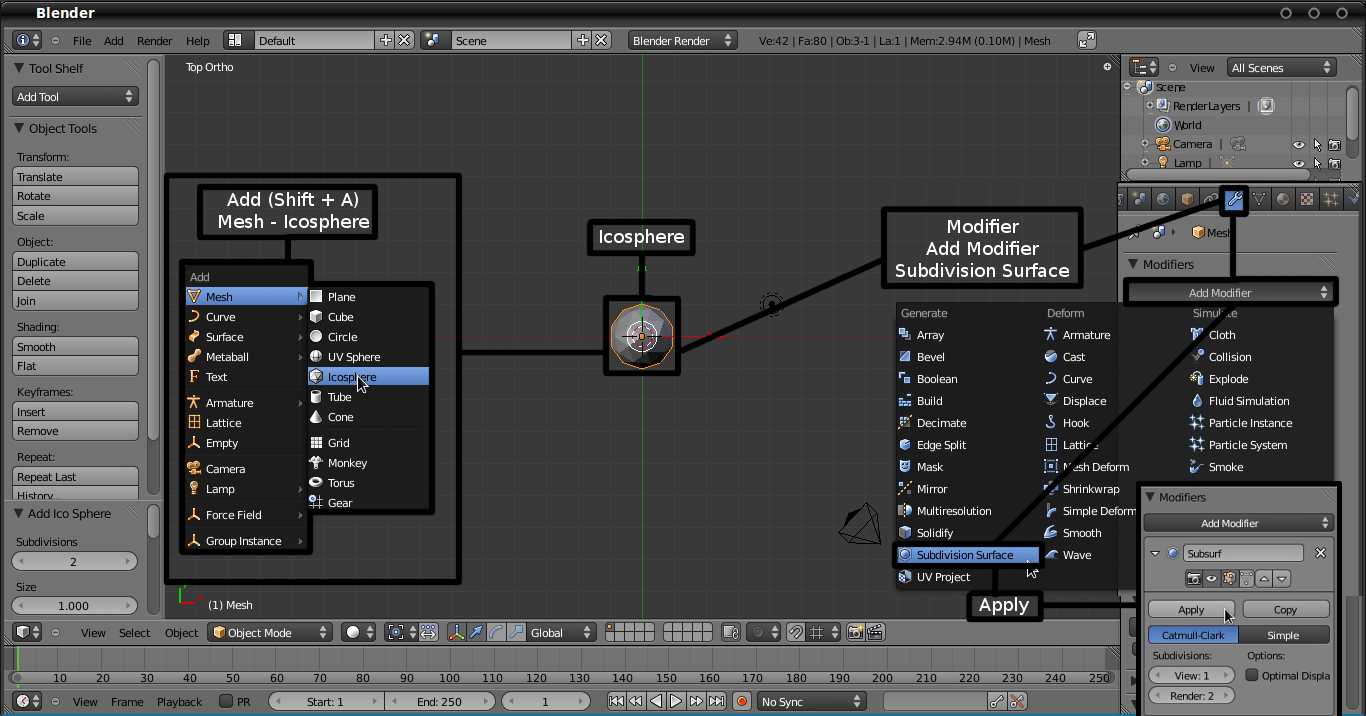Enable the PR checkbox in timeline header
Viewport: 1366px width, 716px height.
(x=226, y=702)
